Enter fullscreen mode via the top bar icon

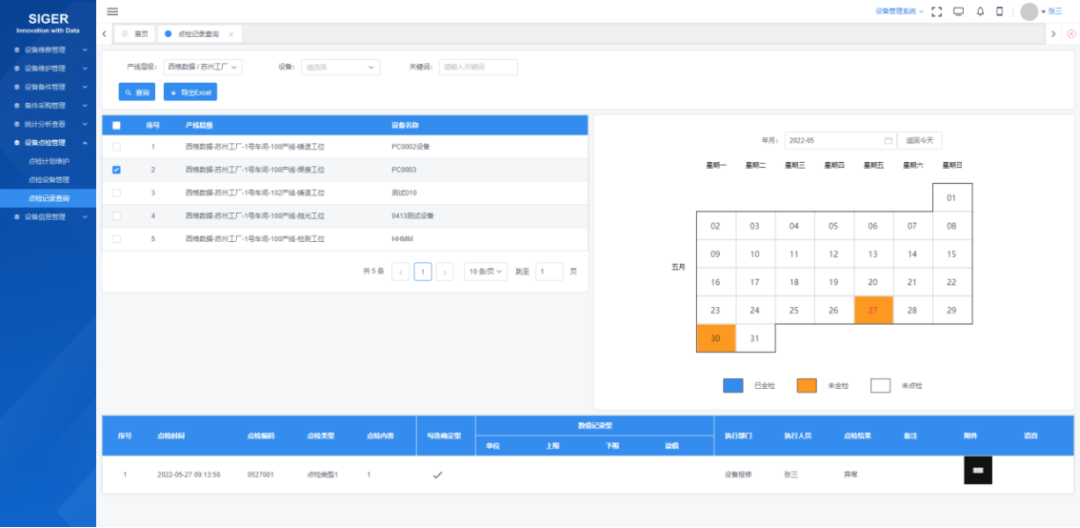[937, 11]
